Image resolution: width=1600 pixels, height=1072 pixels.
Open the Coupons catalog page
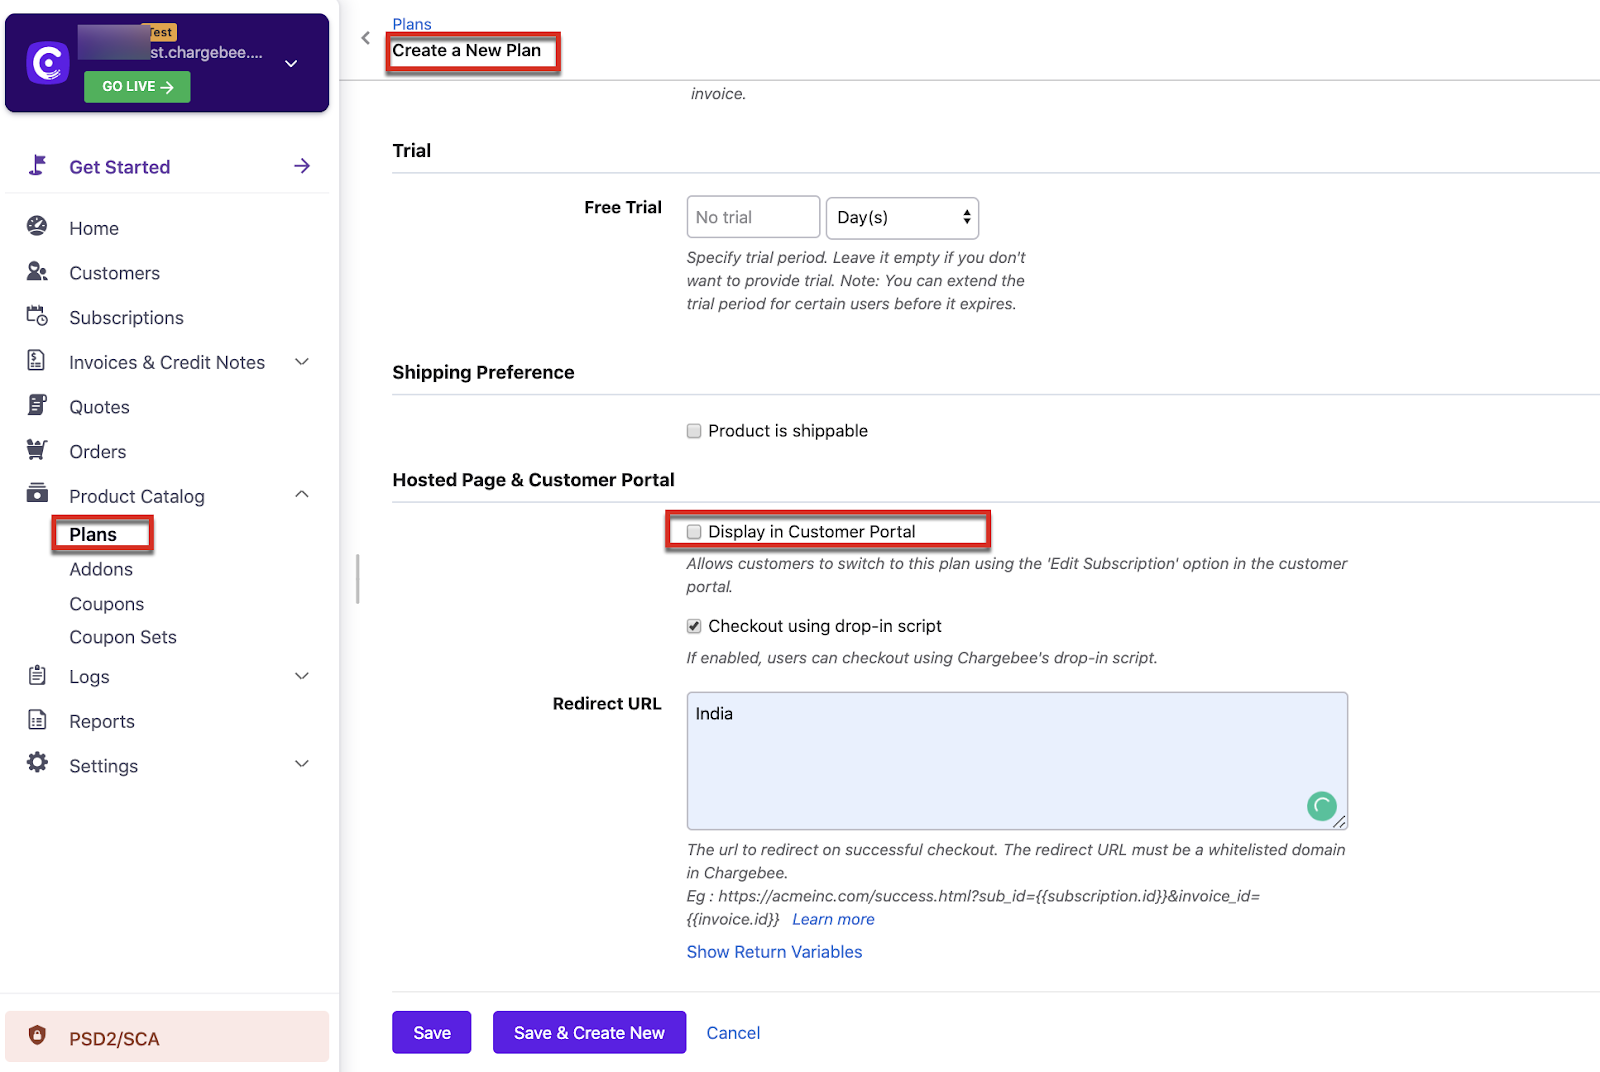(x=106, y=603)
